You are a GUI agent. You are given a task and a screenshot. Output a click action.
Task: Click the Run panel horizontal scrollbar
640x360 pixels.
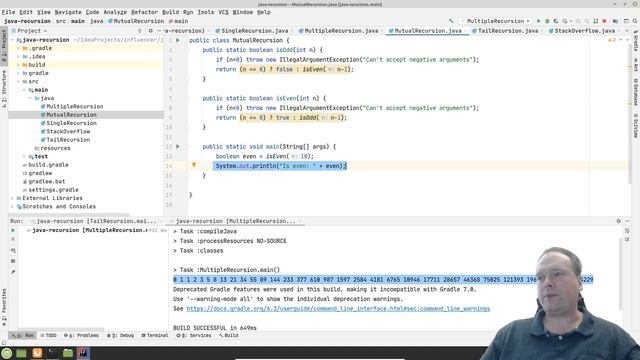coord(61,329)
